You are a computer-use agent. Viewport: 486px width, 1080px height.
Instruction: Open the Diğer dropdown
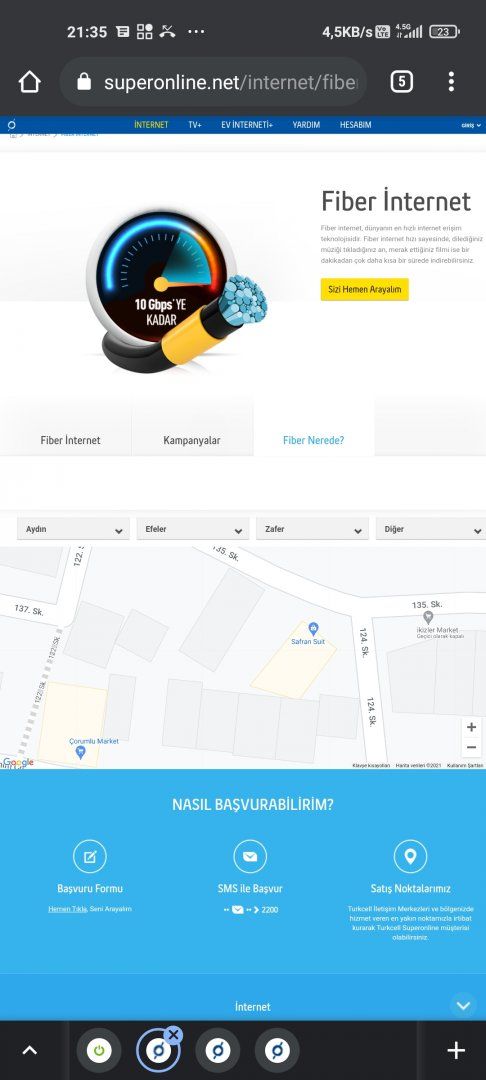coord(431,530)
